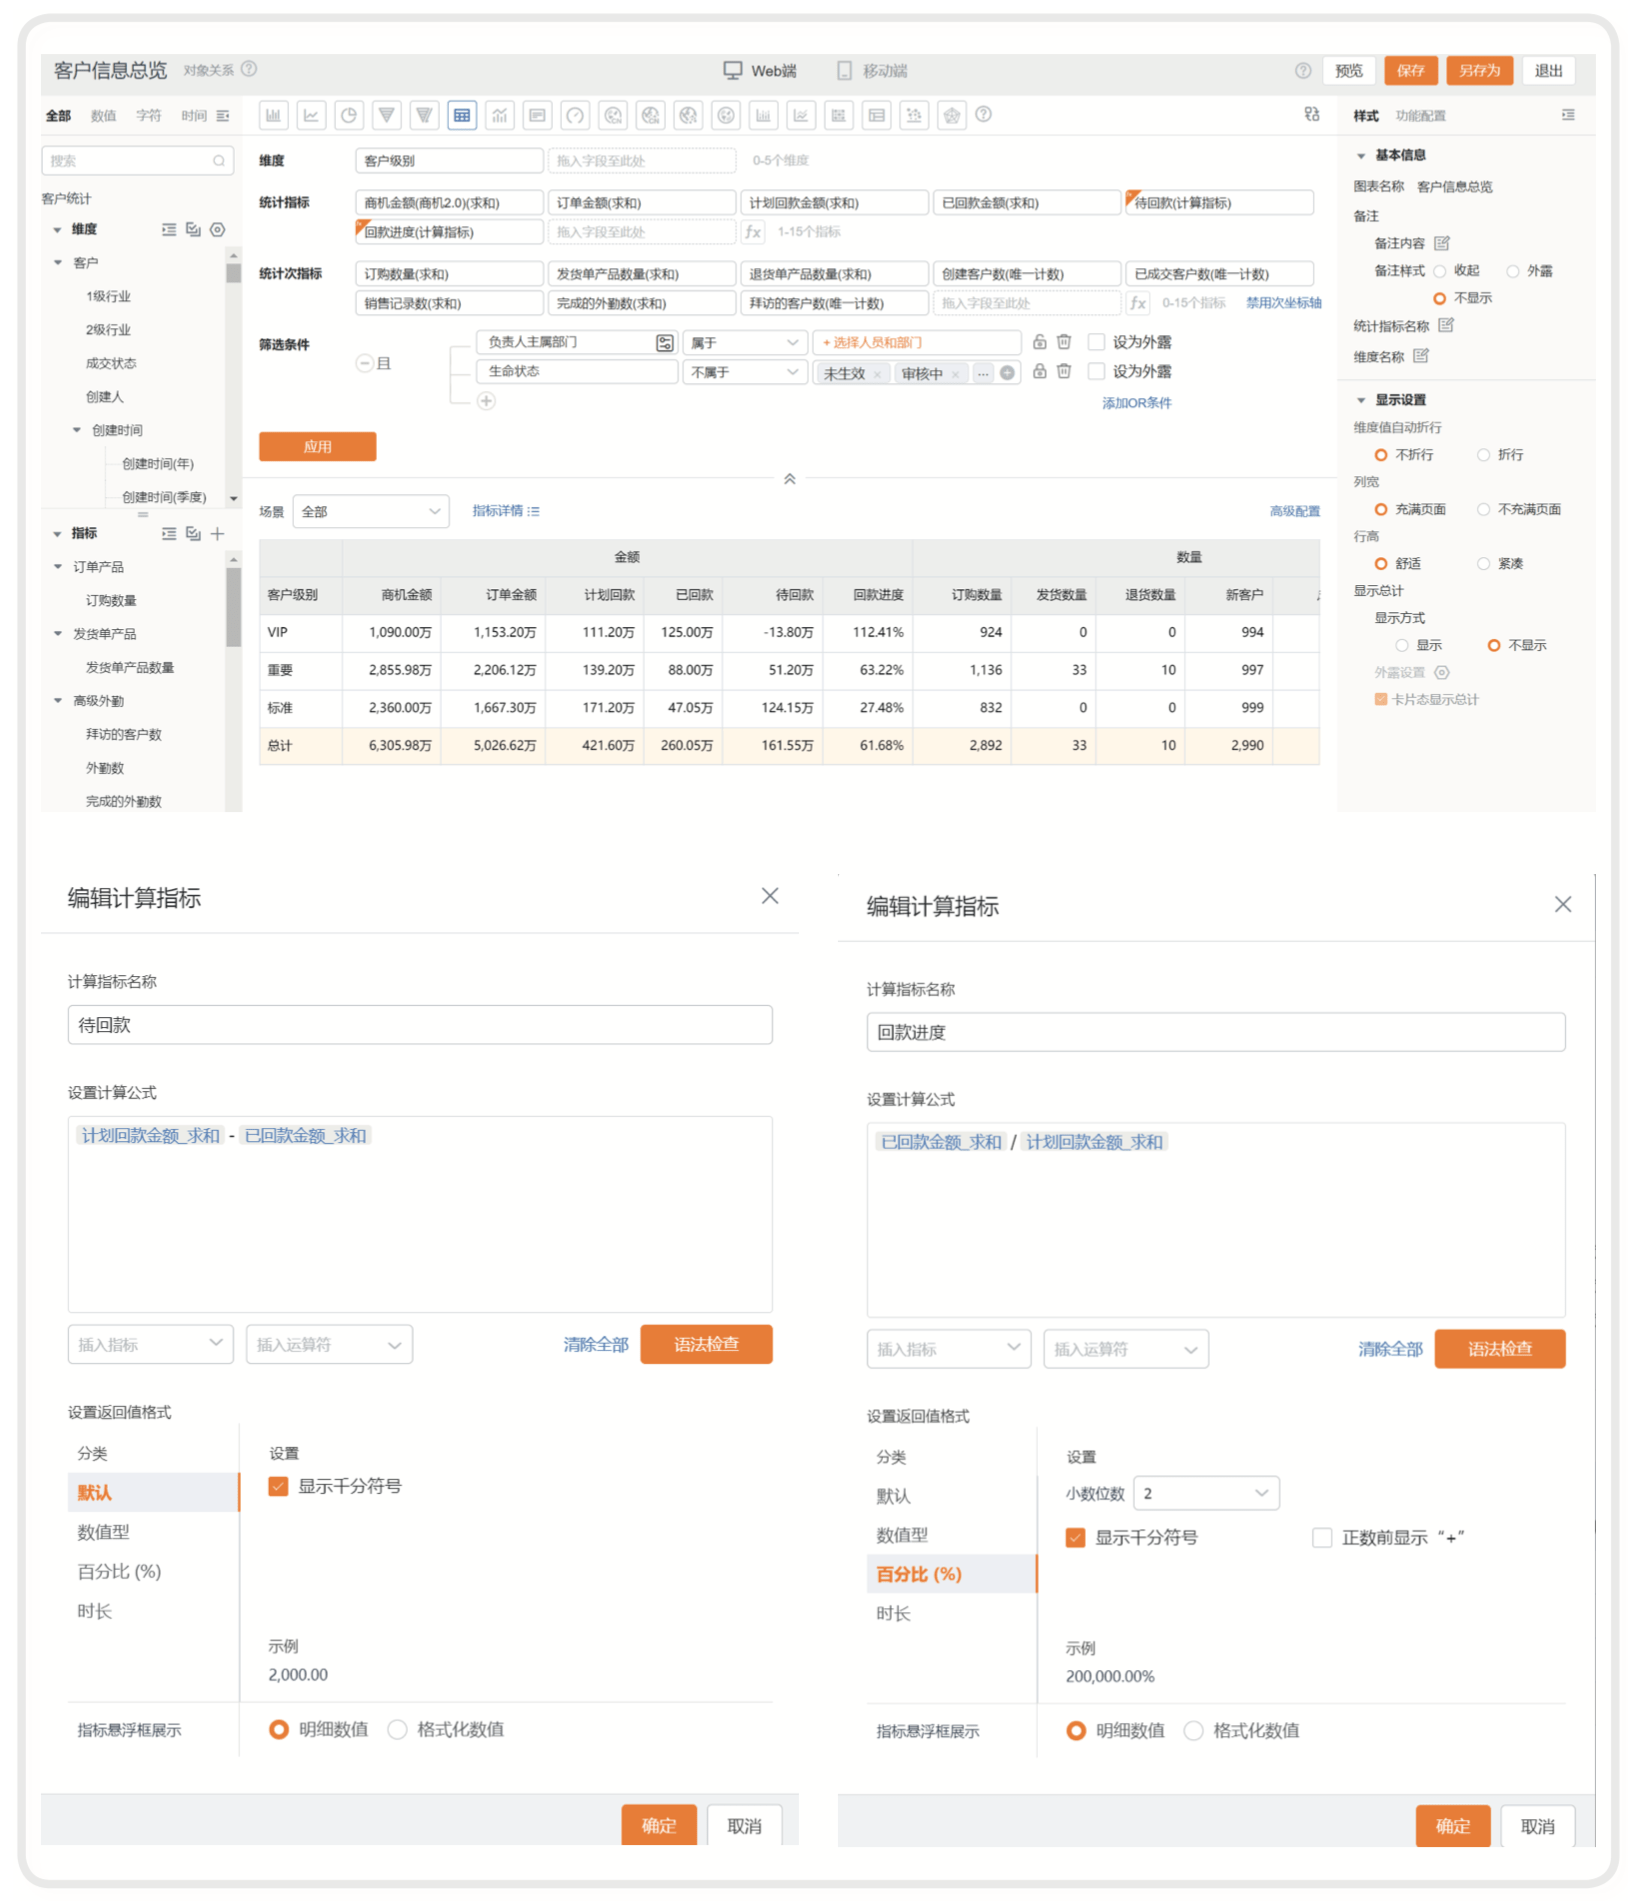
Task: Collapse the 订单产品 tree node
Action: click(x=58, y=567)
